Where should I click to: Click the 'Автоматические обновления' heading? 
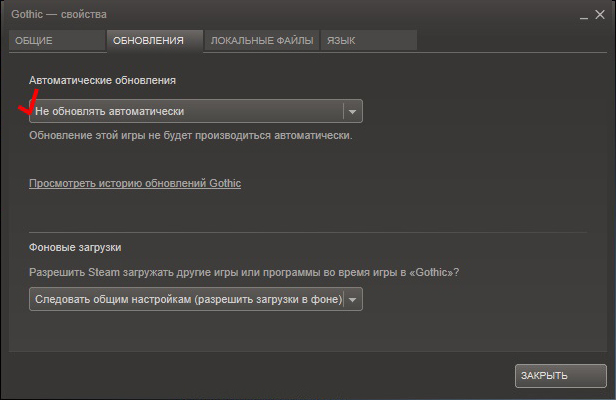pos(94,79)
